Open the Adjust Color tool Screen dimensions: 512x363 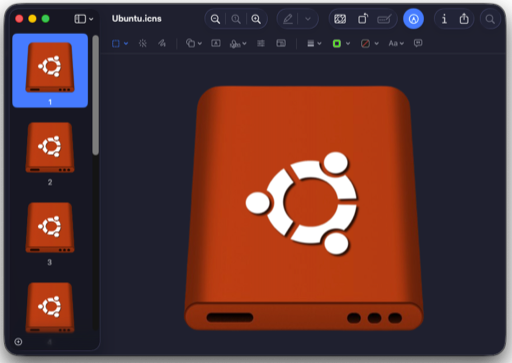[261, 43]
